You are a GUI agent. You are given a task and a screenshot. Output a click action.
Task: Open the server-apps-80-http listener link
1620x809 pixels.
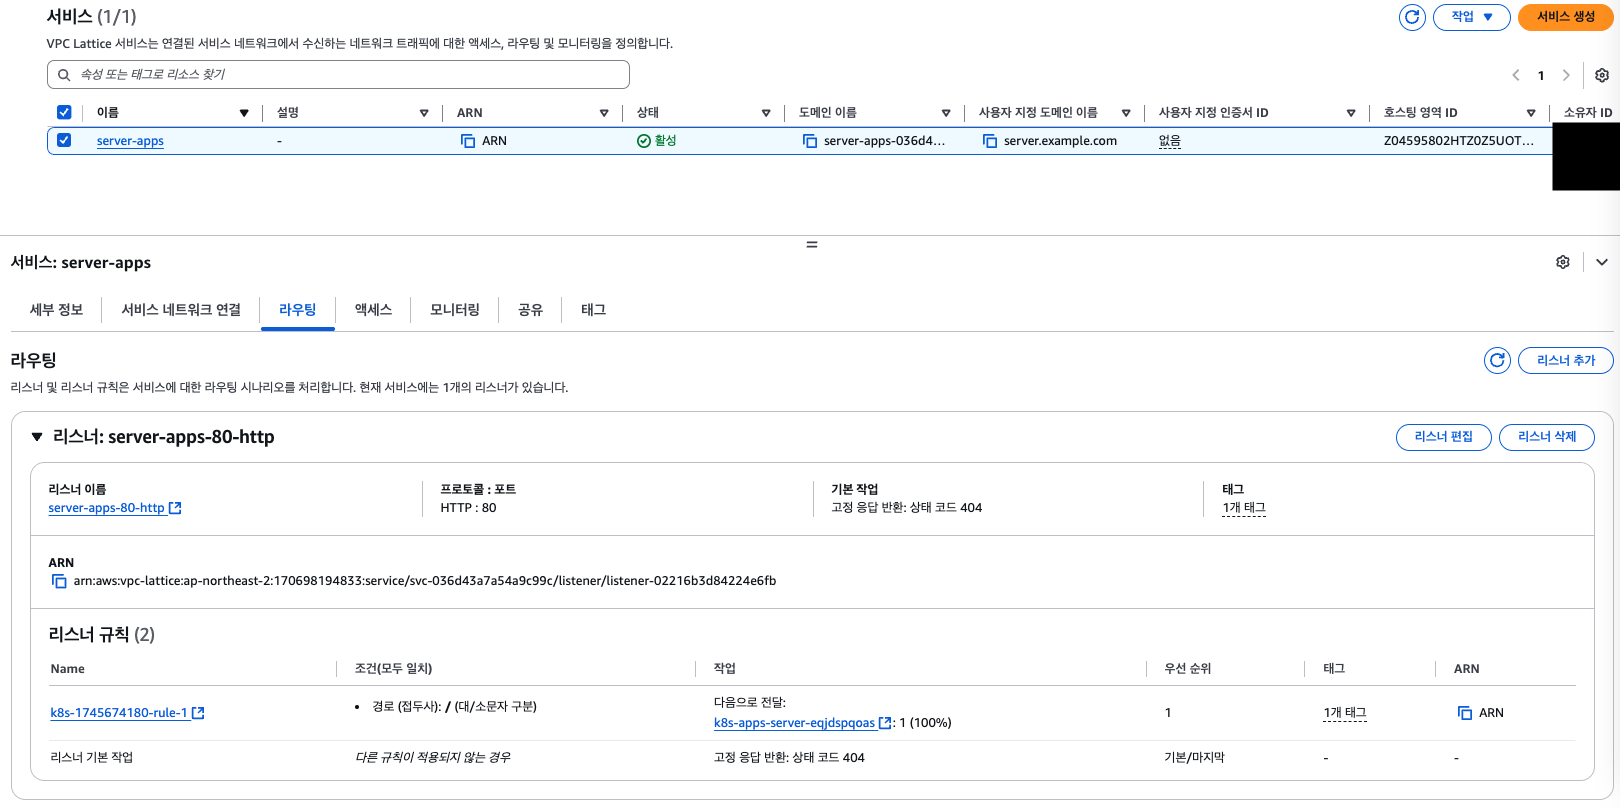pos(106,508)
